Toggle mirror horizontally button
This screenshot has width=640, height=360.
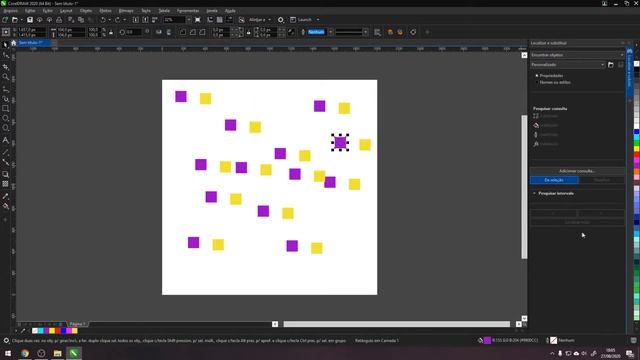[x=159, y=32]
